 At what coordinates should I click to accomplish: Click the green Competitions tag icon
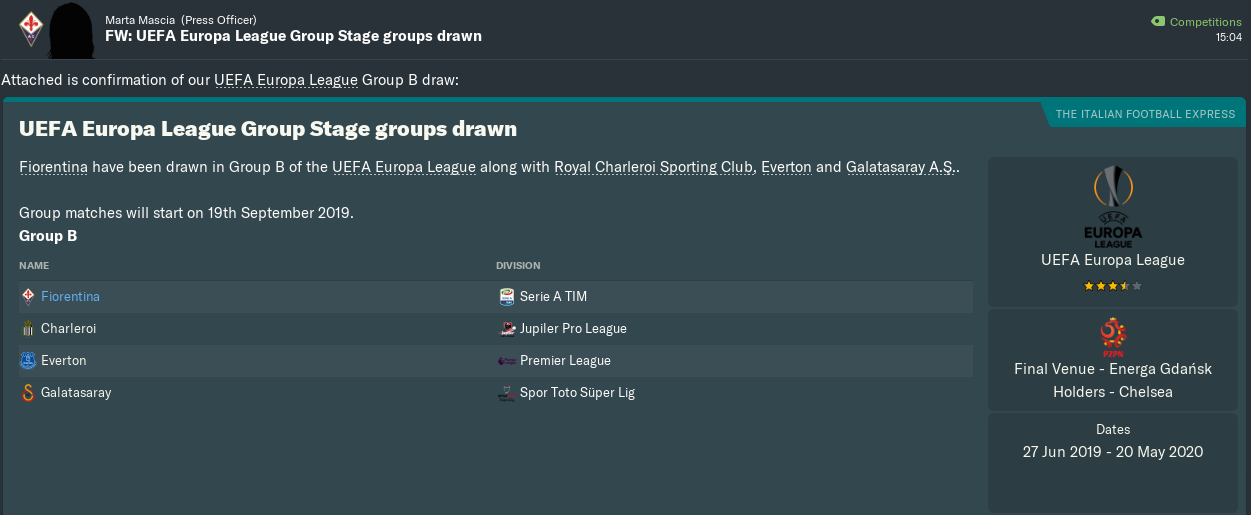point(1158,21)
